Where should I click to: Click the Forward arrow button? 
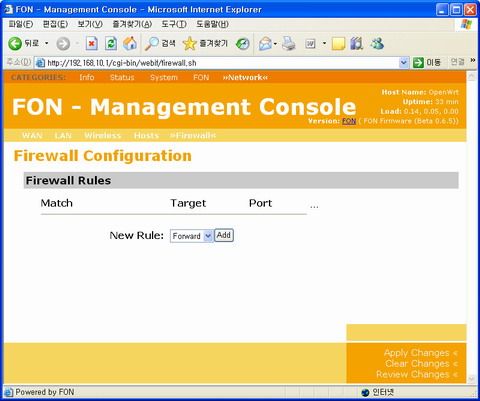pos(63,44)
